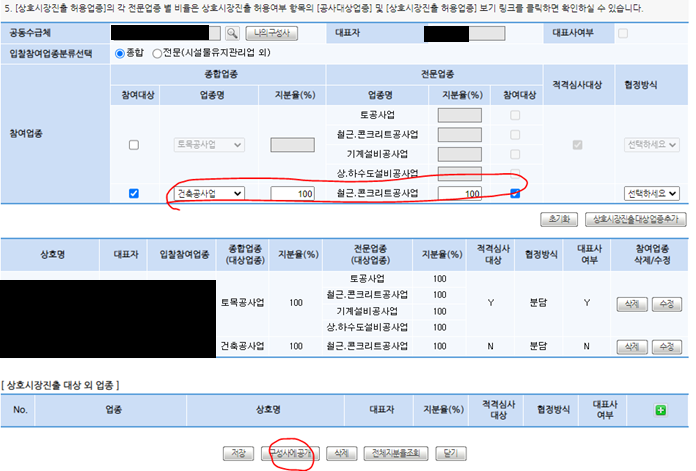Open the 협정방식 선택하세요 dropdown in 건축공사업 row
696x471 pixels.
pyautogui.click(x=652, y=194)
